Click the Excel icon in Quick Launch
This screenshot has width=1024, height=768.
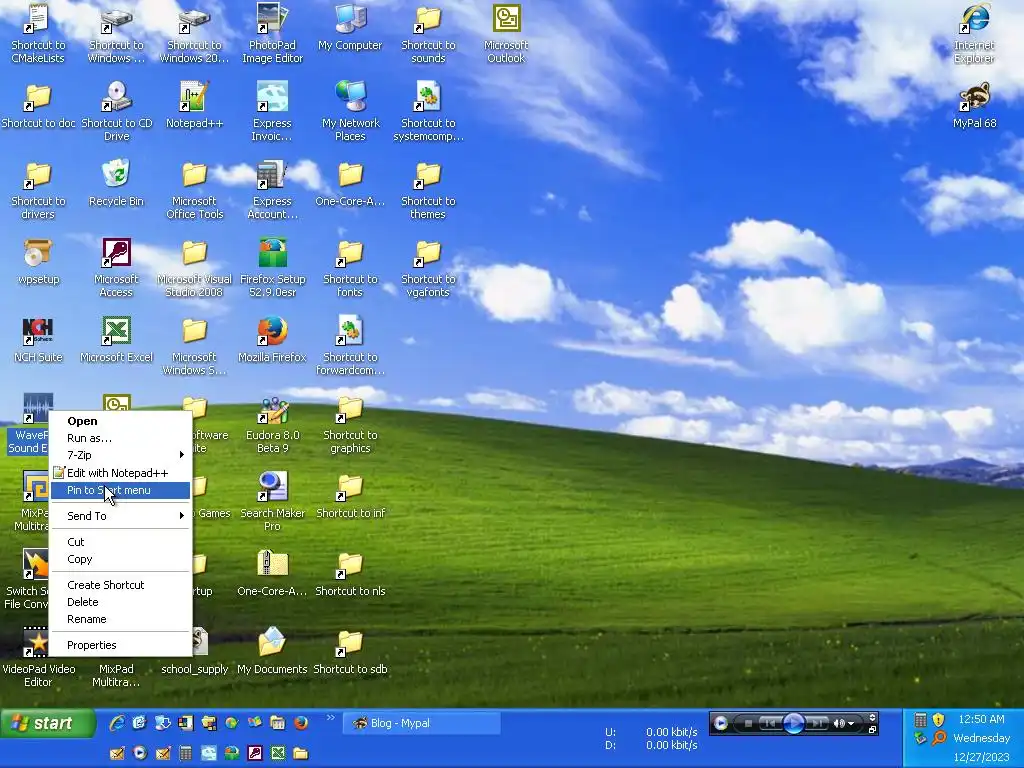(x=278, y=753)
